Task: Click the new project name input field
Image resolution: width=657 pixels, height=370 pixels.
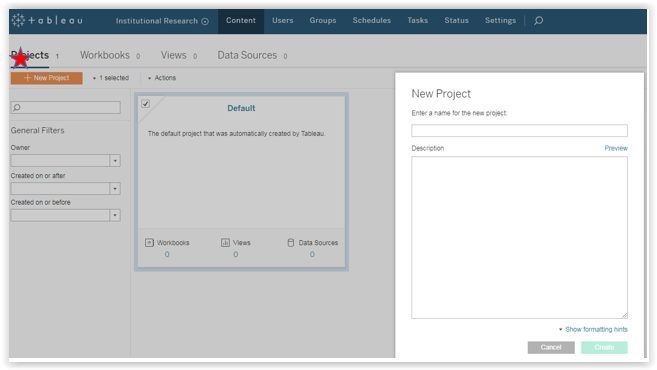Action: [x=520, y=131]
